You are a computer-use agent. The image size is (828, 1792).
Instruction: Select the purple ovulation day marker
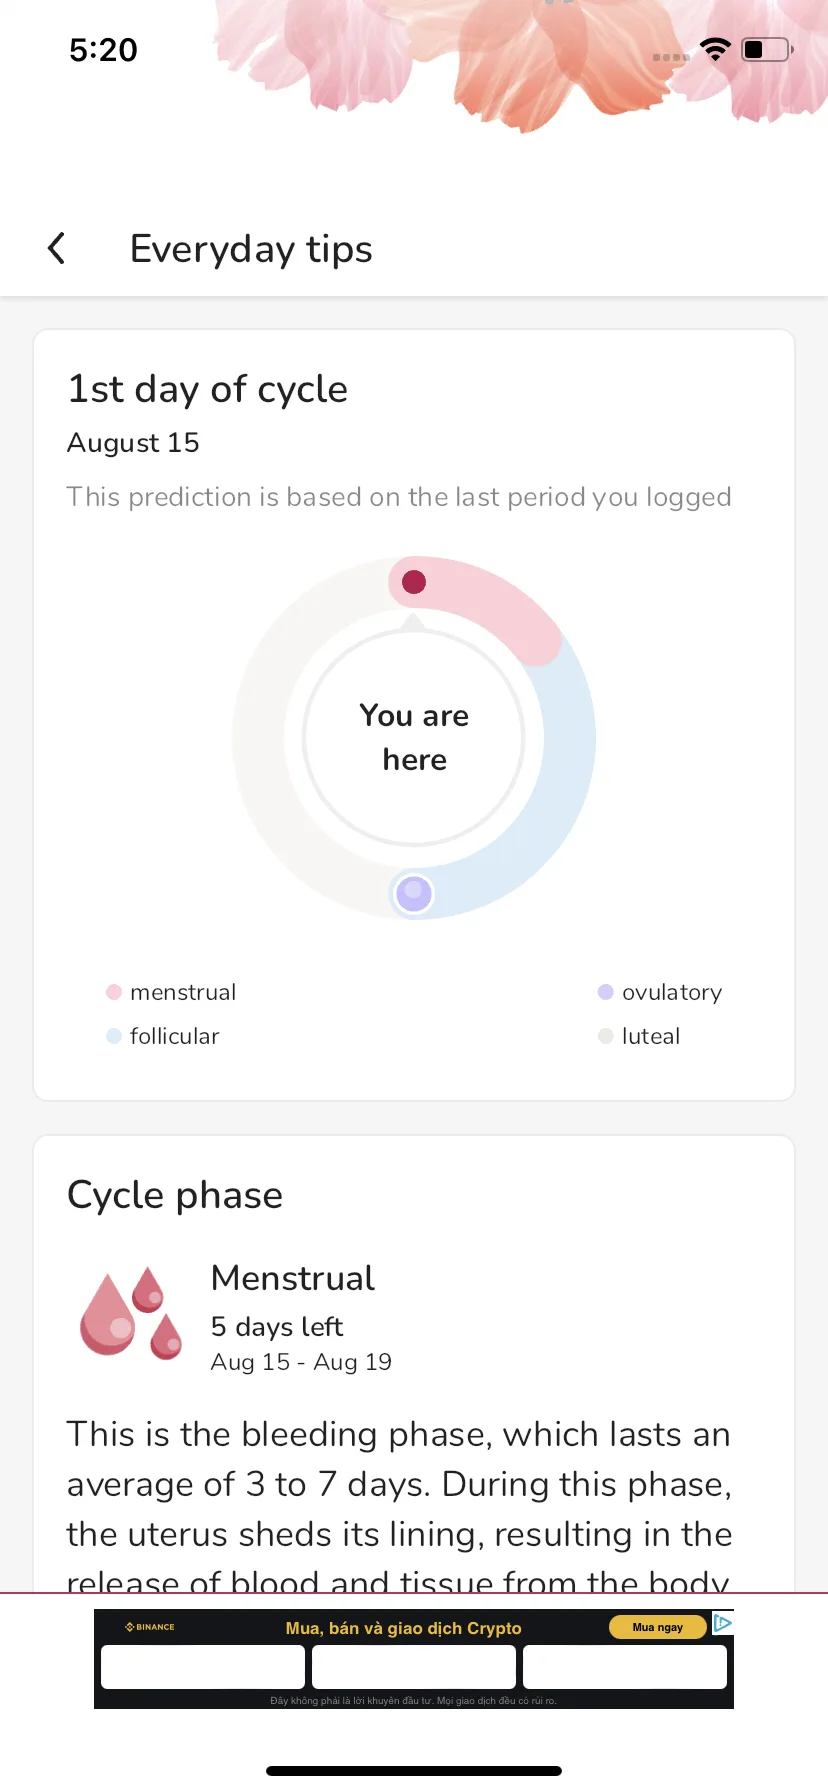414,894
